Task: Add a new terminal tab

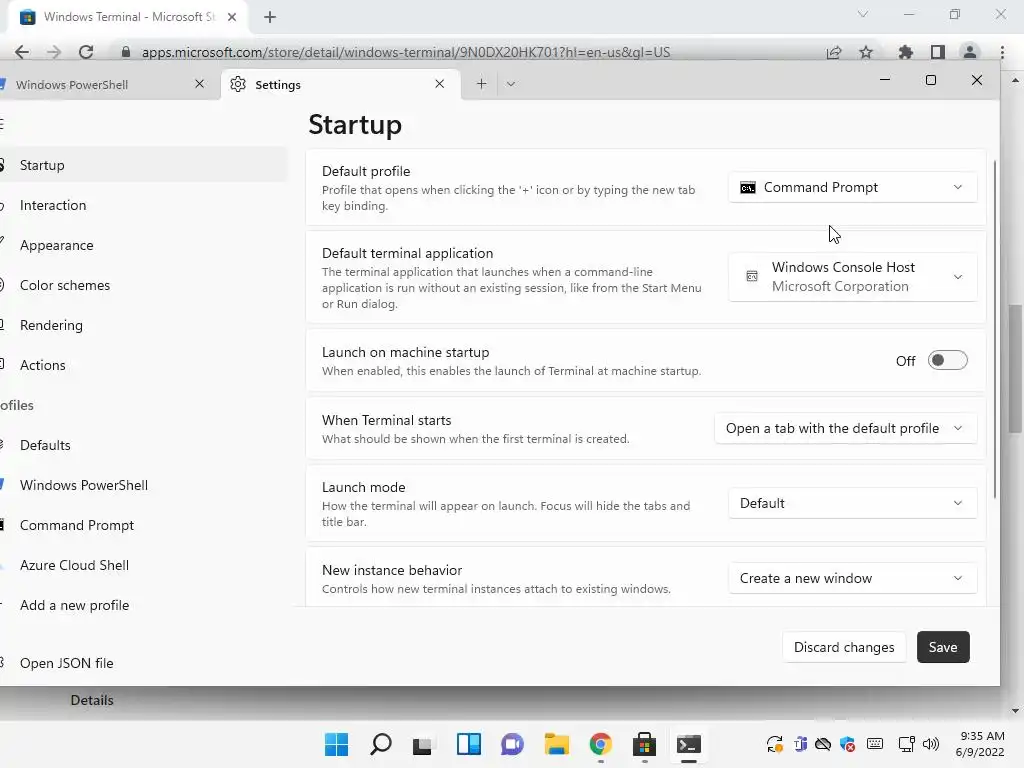Action: tap(481, 84)
